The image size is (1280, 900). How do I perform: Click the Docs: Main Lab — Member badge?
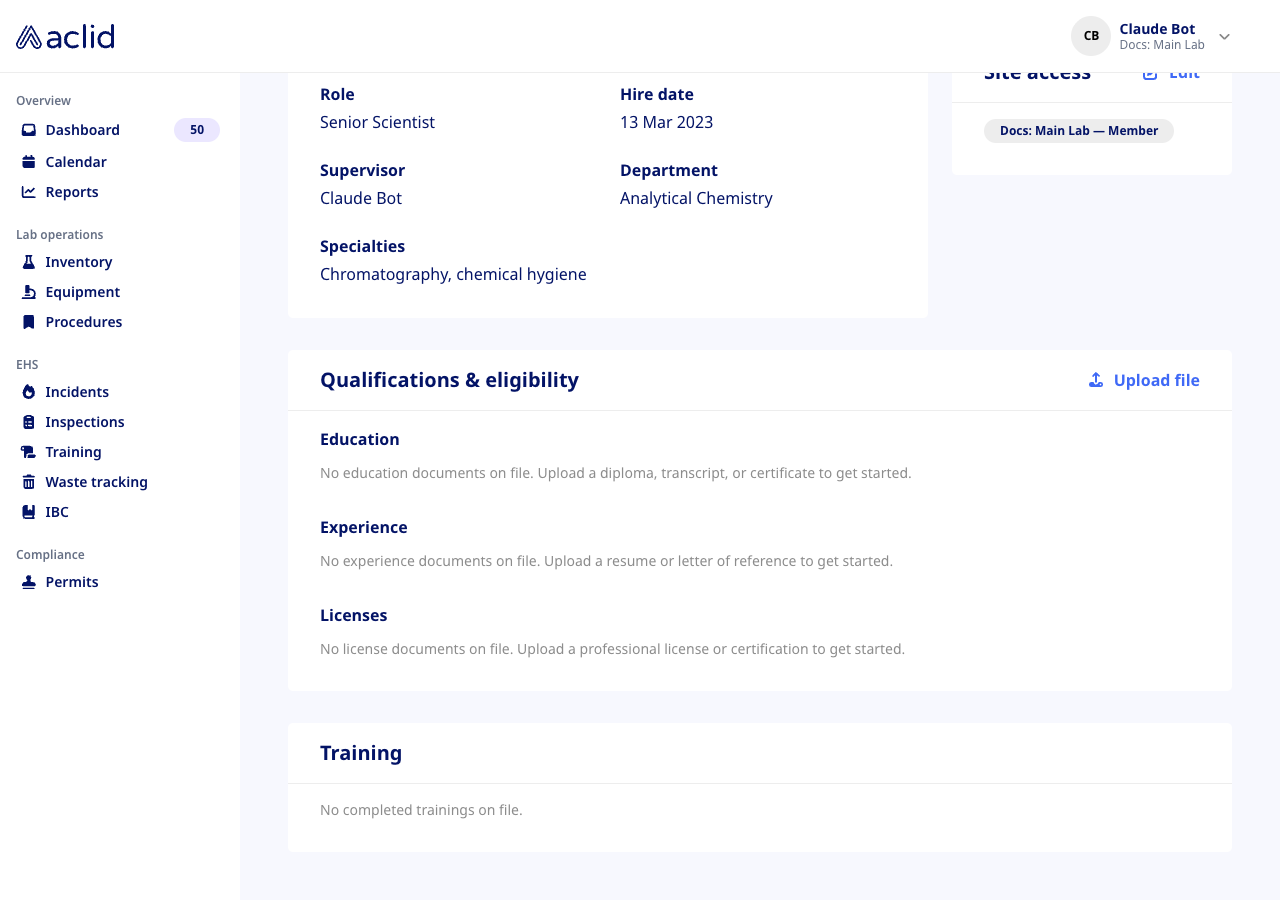tap(1079, 131)
